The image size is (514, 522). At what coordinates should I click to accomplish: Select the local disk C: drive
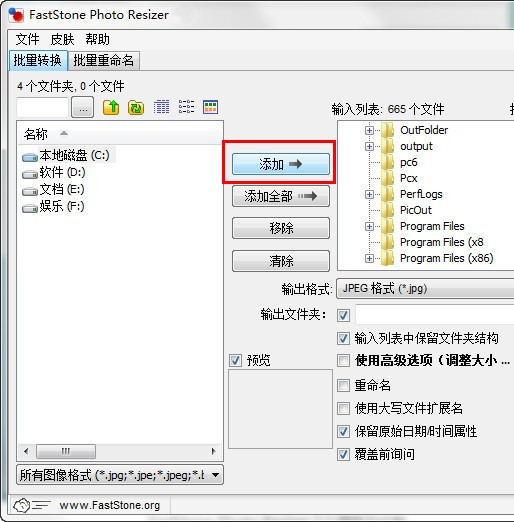click(66, 155)
